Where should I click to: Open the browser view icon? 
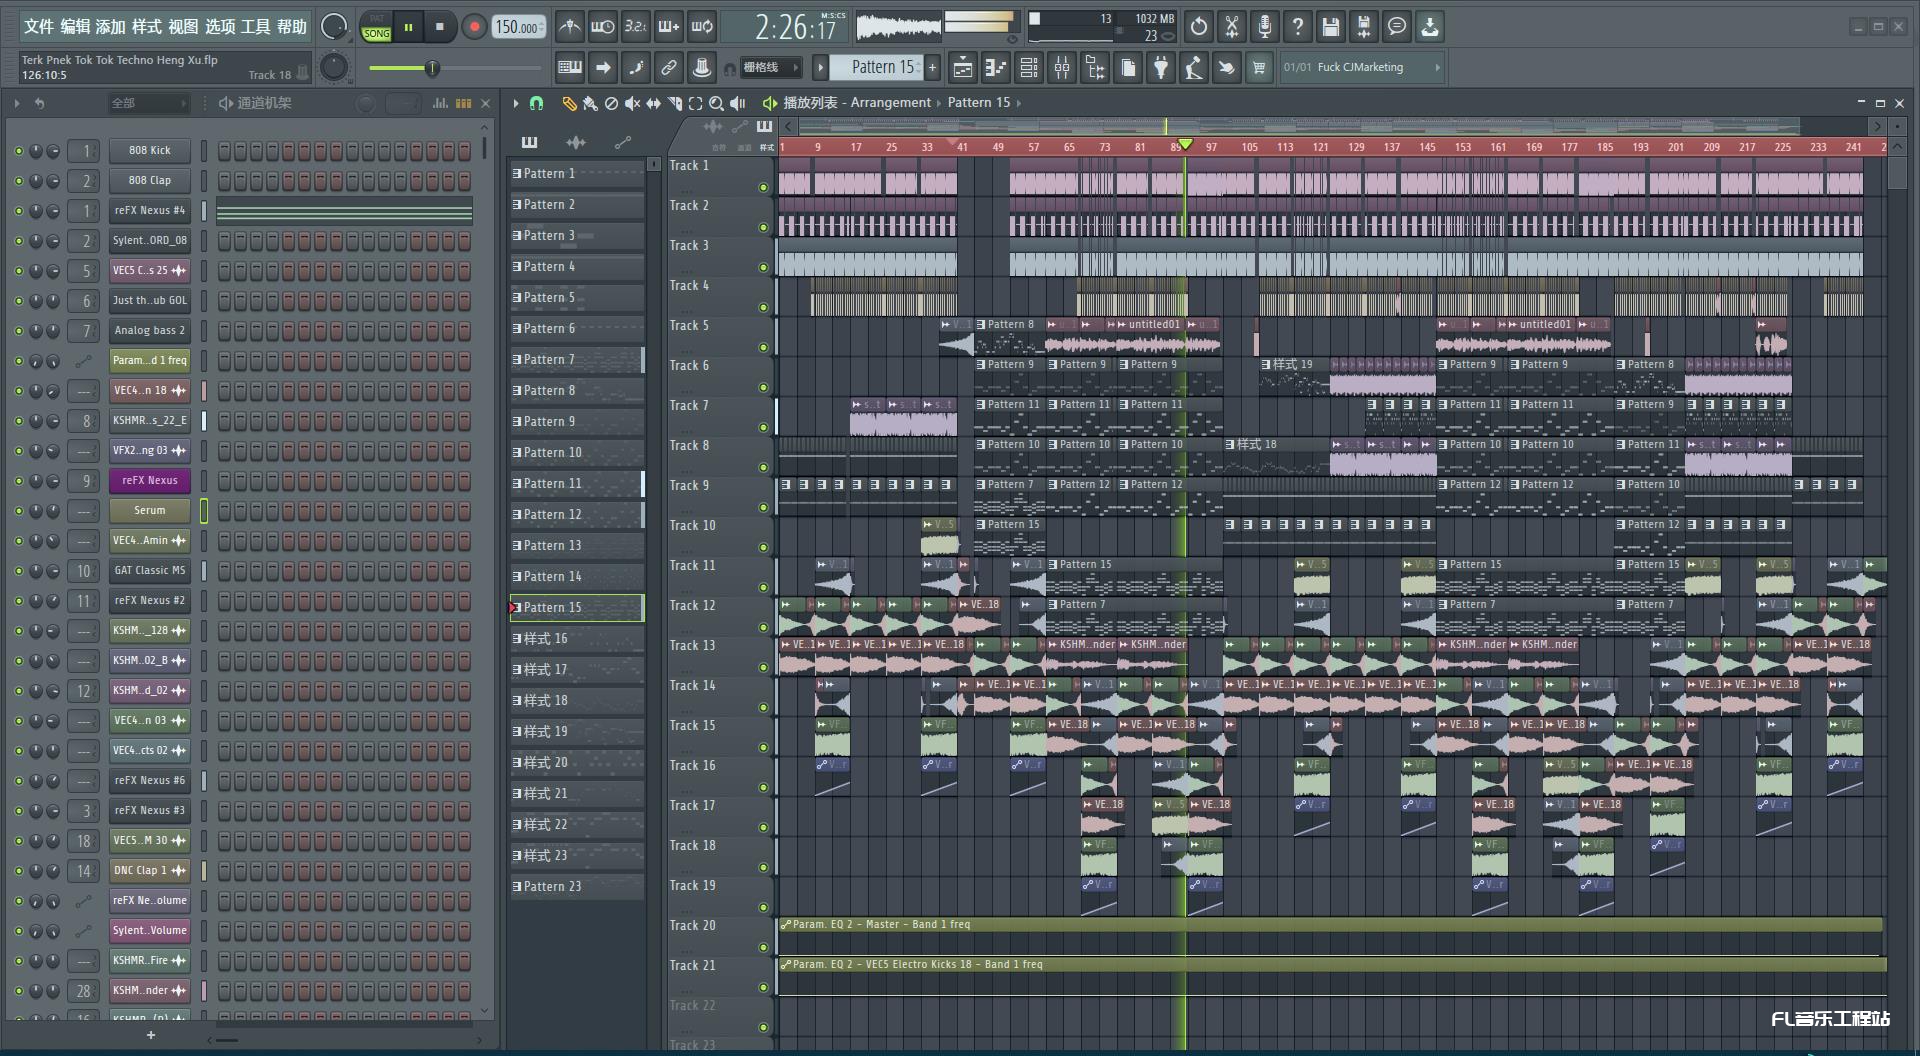point(1095,68)
